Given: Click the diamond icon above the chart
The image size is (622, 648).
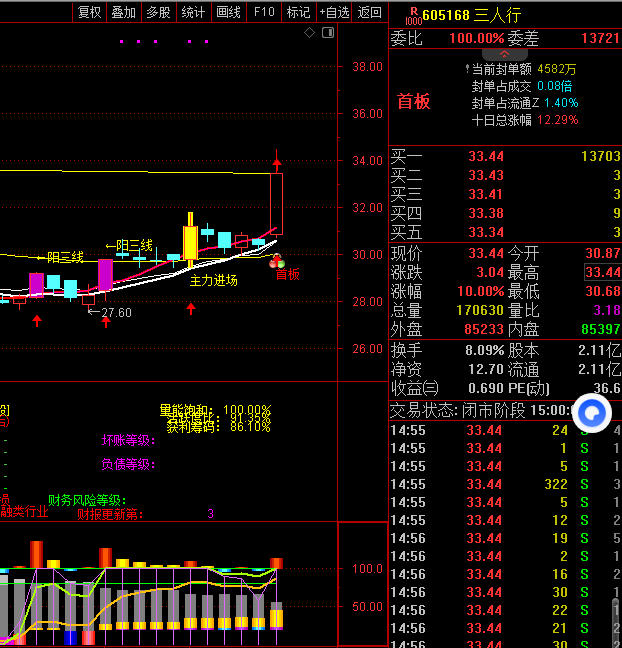Looking at the screenshot, I should coord(310,33).
